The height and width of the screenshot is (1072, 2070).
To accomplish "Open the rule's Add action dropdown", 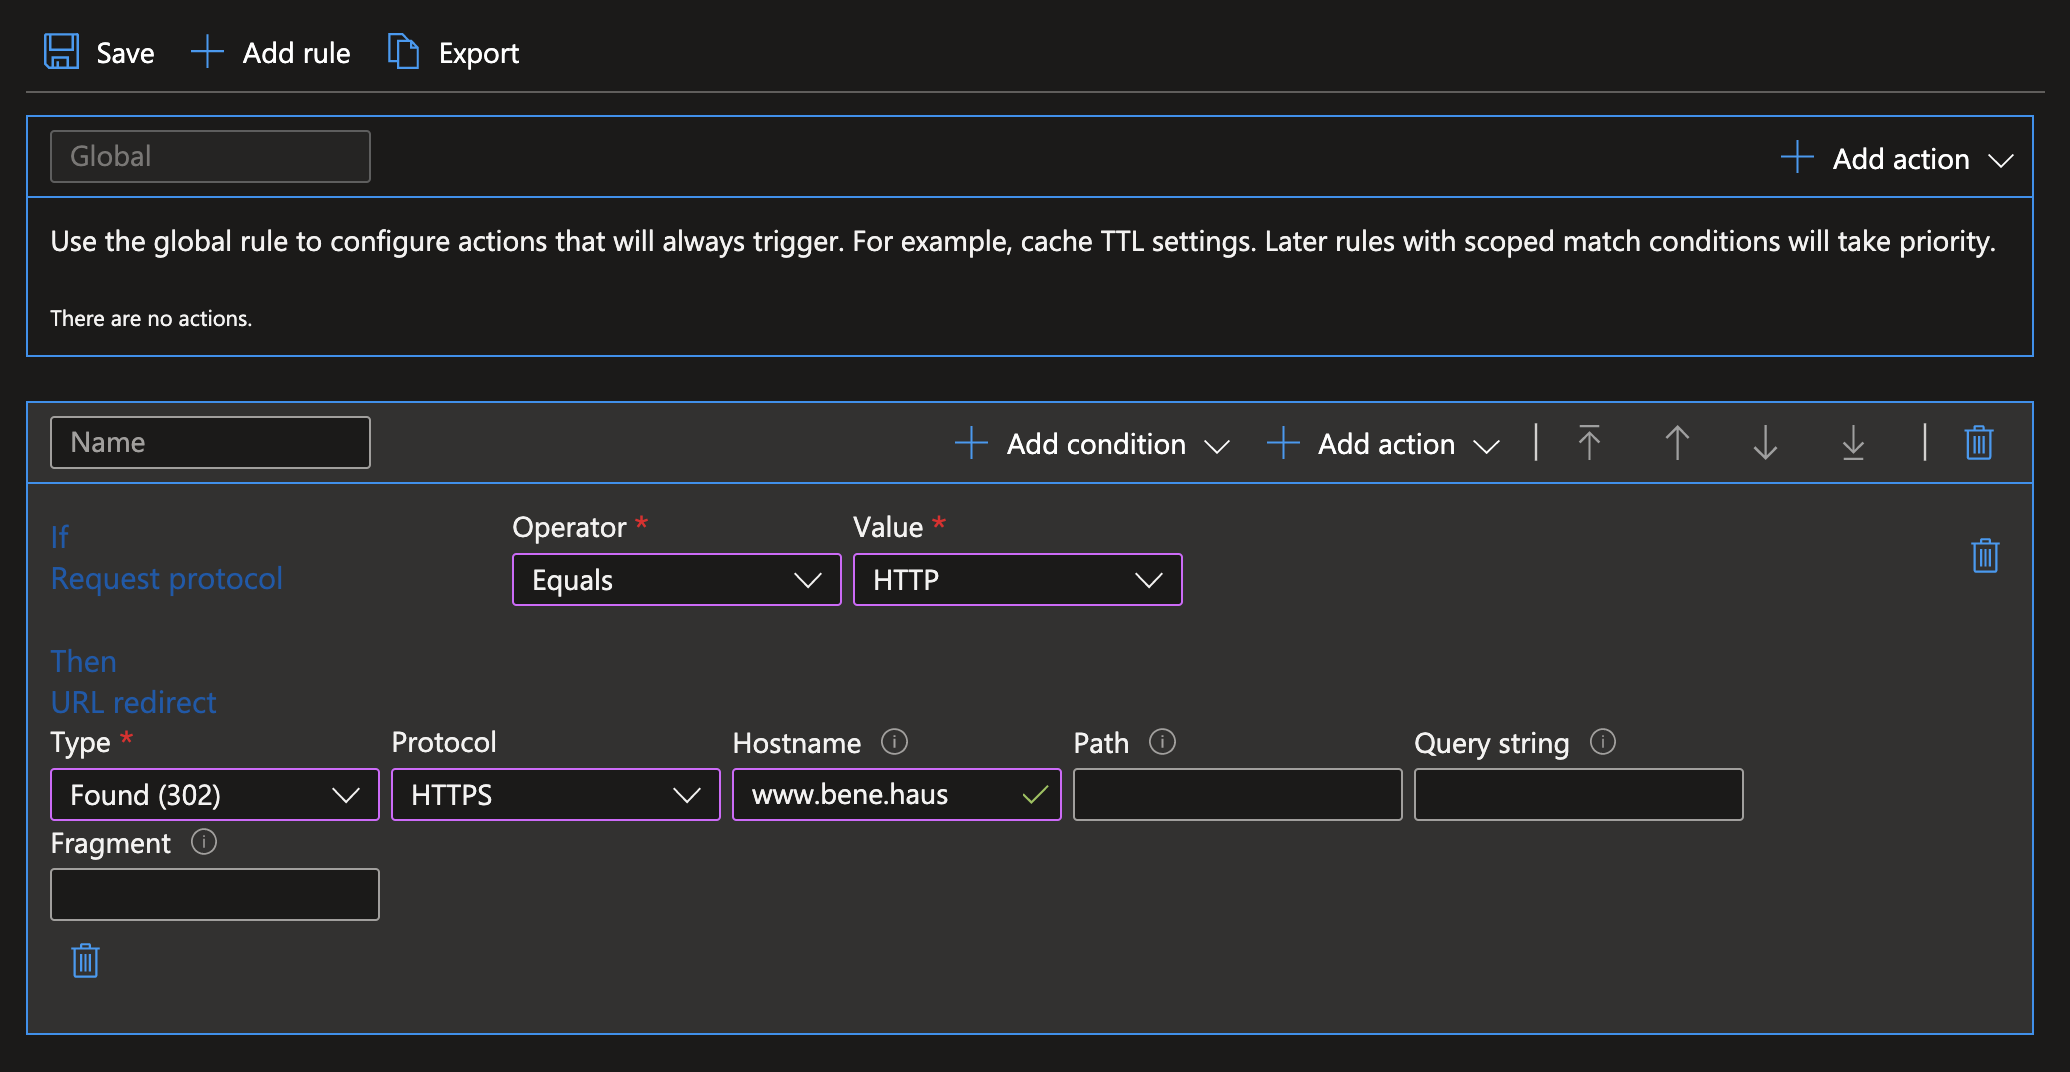I will [x=1383, y=443].
